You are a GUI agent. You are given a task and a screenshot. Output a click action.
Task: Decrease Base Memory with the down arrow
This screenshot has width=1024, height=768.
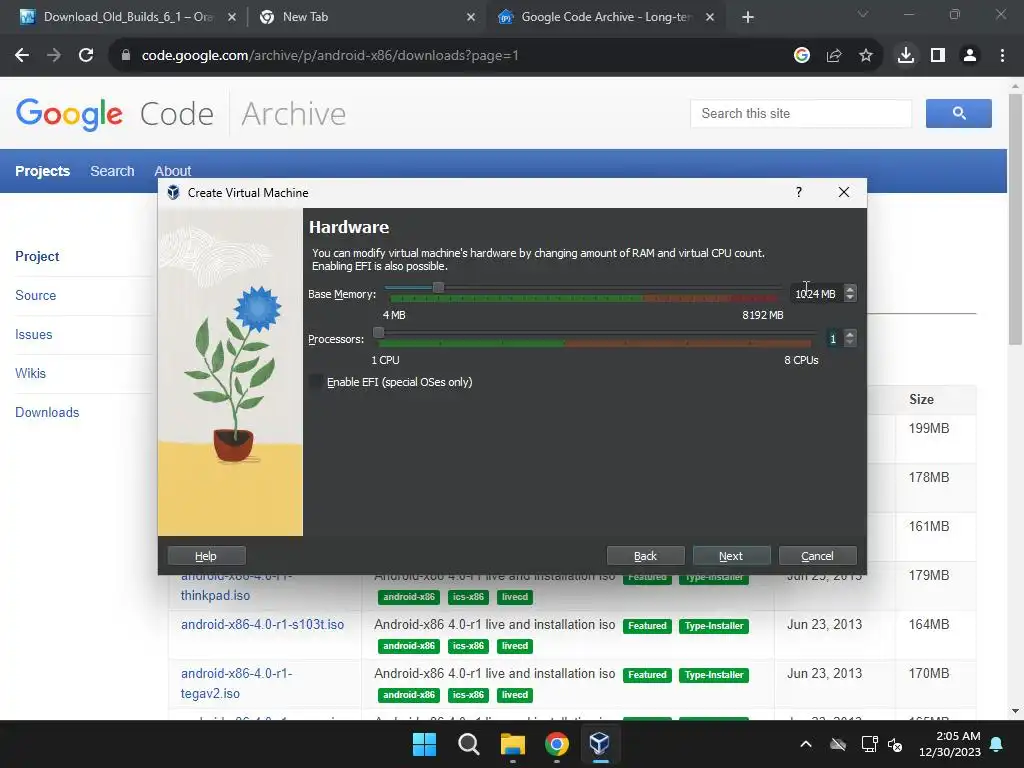pos(850,298)
